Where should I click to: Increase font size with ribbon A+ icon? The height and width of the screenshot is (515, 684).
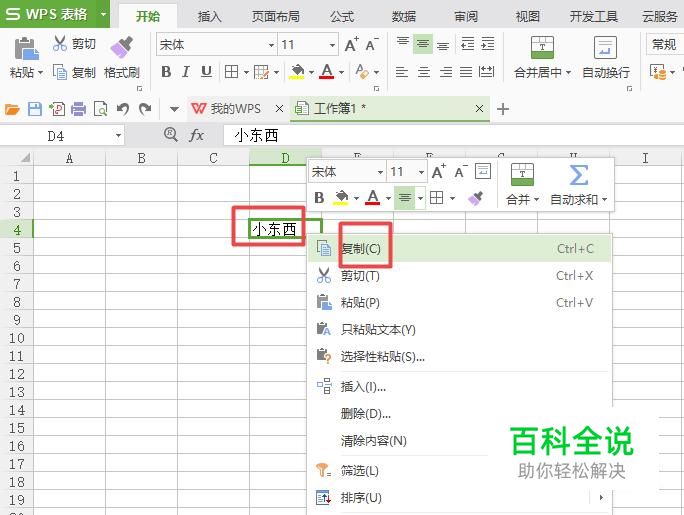pos(352,44)
